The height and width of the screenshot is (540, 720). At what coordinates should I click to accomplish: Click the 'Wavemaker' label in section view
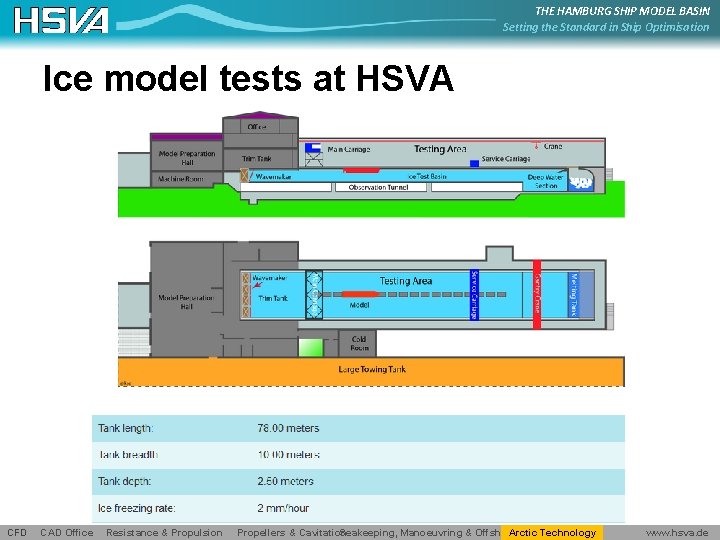pyautogui.click(x=273, y=176)
